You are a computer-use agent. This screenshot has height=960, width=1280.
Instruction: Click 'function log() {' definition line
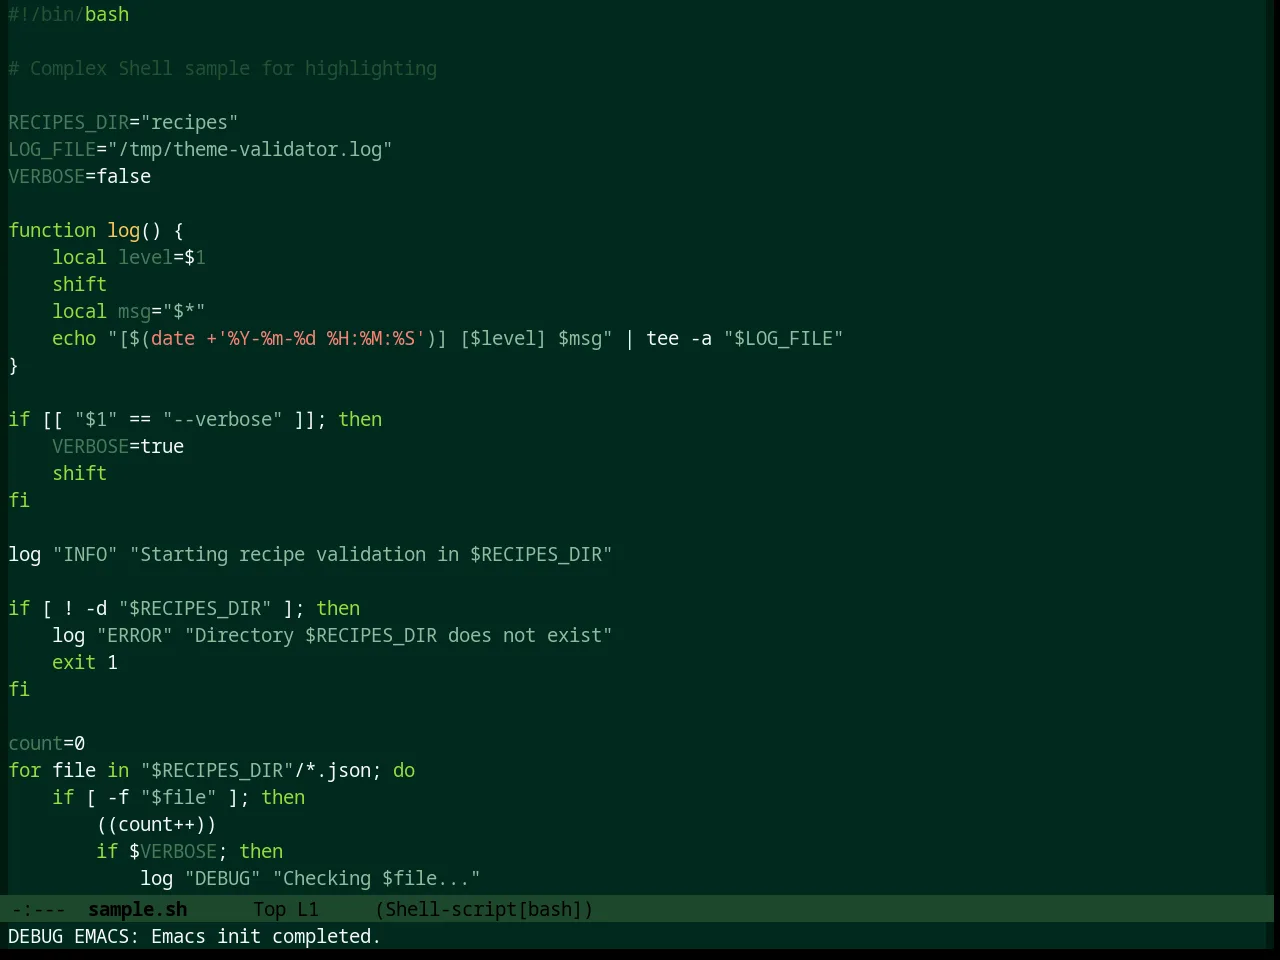(x=96, y=230)
